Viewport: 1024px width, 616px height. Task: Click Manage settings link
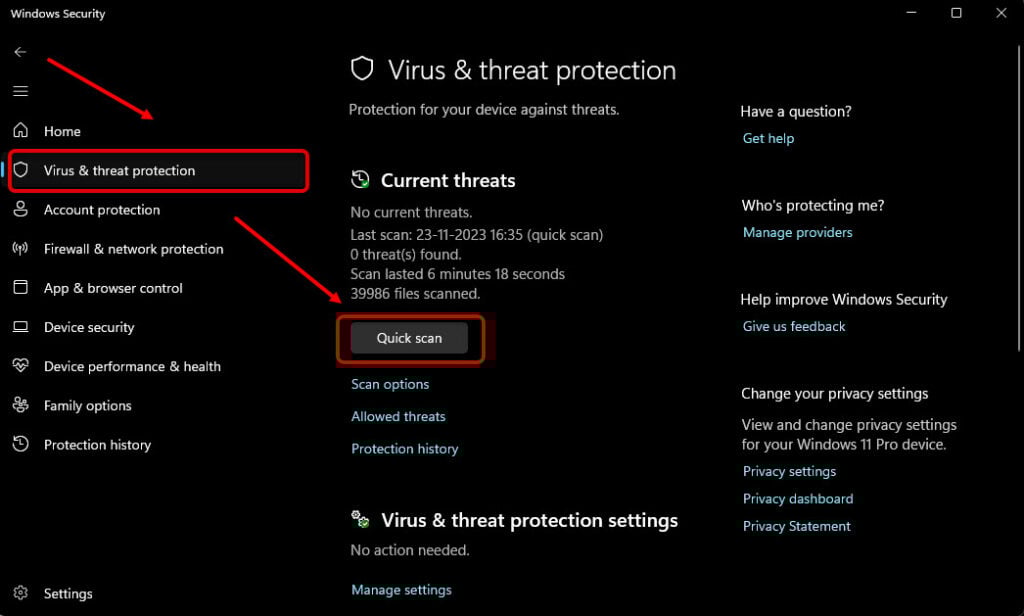pyautogui.click(x=402, y=590)
